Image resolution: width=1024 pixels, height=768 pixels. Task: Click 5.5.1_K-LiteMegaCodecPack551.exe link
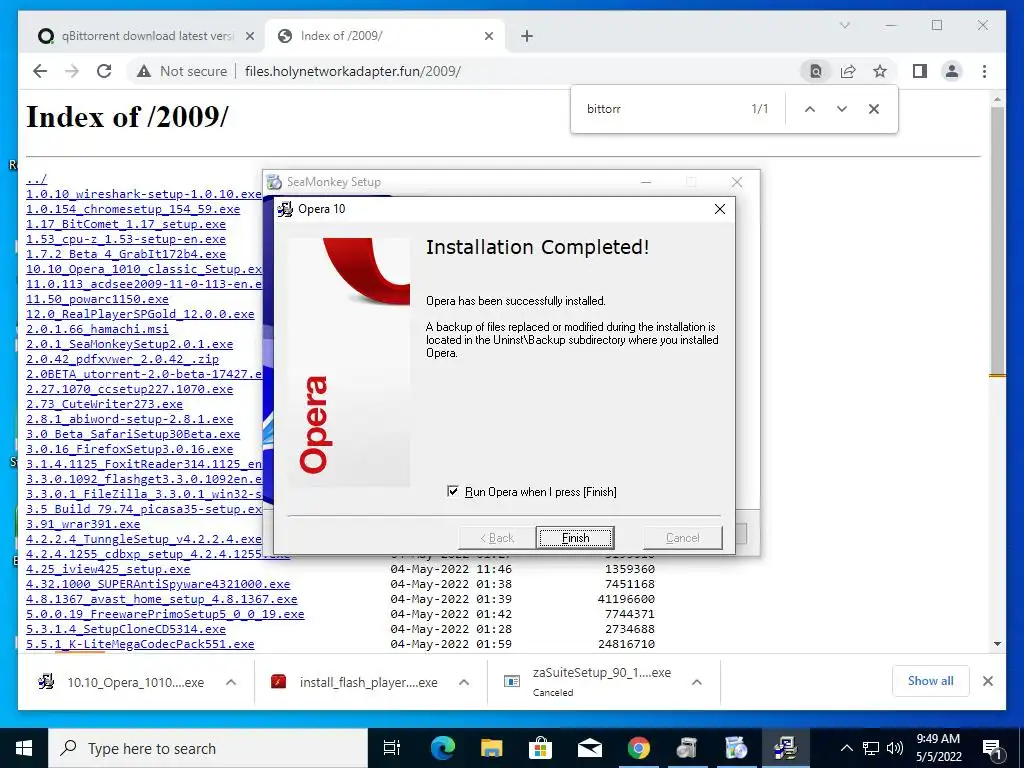point(140,645)
